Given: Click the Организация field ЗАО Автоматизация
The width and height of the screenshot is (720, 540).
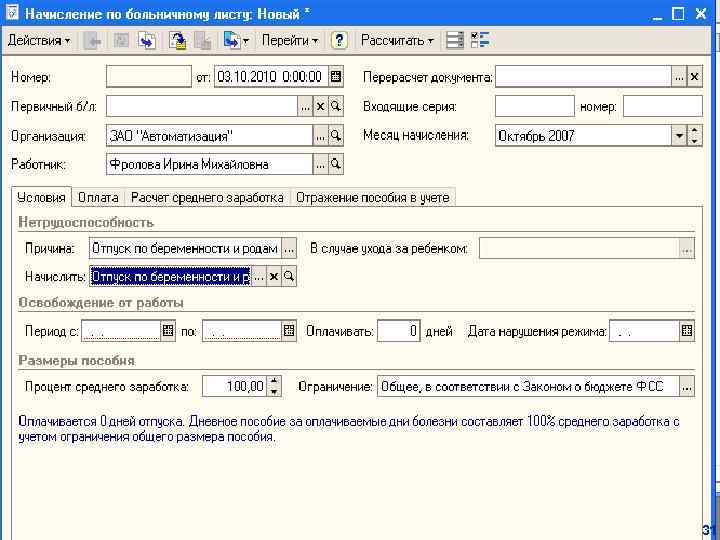Looking at the screenshot, I should pyautogui.click(x=209, y=136).
